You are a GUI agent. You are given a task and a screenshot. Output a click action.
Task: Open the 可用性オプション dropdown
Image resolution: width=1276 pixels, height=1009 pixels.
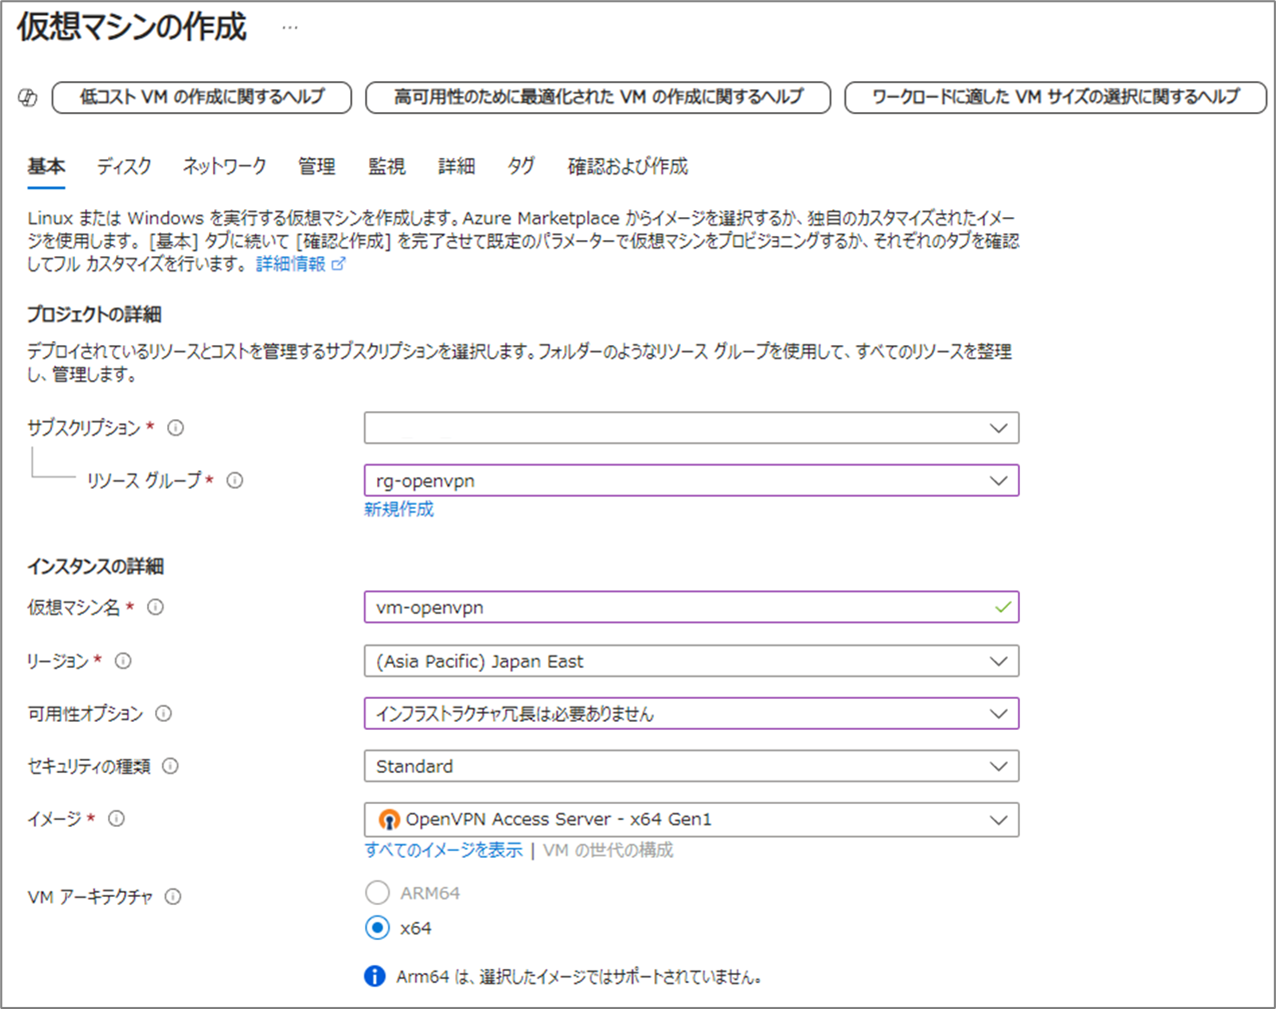(691, 714)
